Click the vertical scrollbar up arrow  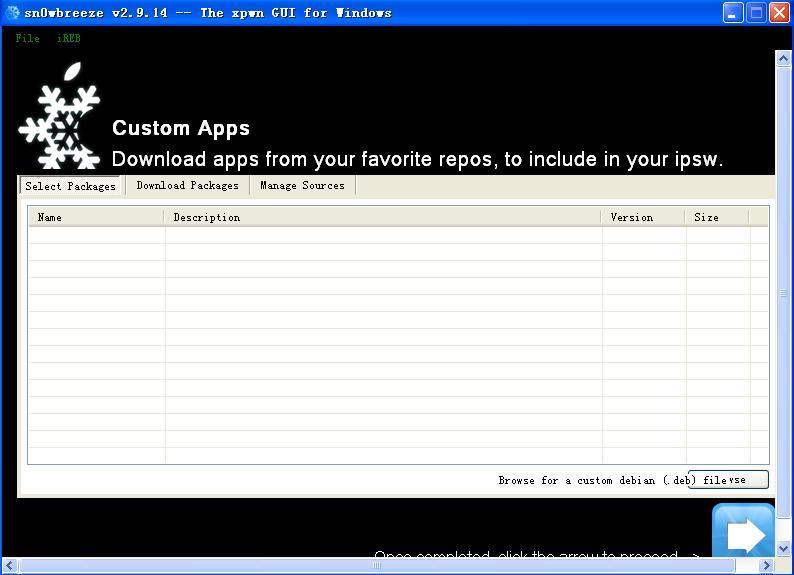tap(783, 59)
